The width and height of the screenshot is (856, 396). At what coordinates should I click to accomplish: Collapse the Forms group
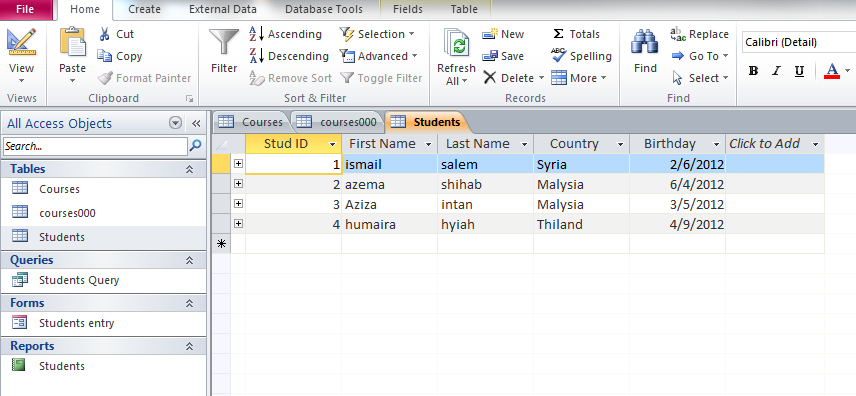189,303
